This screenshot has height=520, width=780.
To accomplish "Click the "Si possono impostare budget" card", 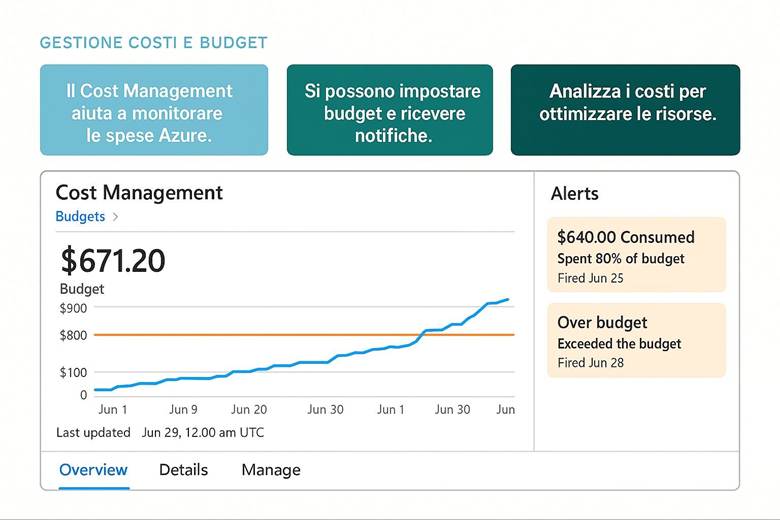I will 390,110.
